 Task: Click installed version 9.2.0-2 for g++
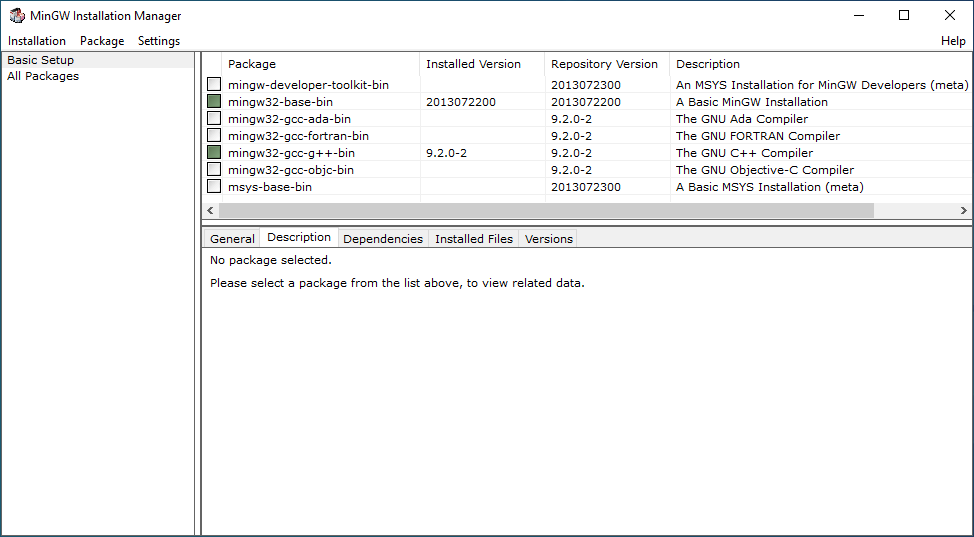coord(446,153)
